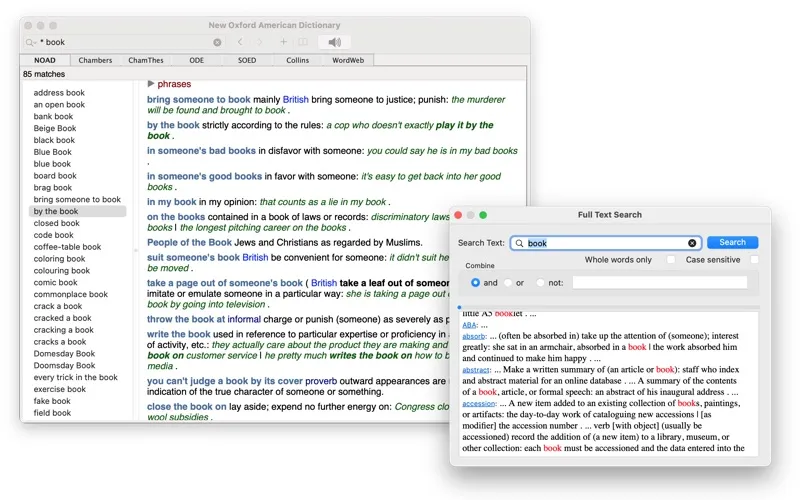Image resolution: width=800 pixels, height=500 pixels.
Task: Open the abstract result link
Action: coord(476,370)
